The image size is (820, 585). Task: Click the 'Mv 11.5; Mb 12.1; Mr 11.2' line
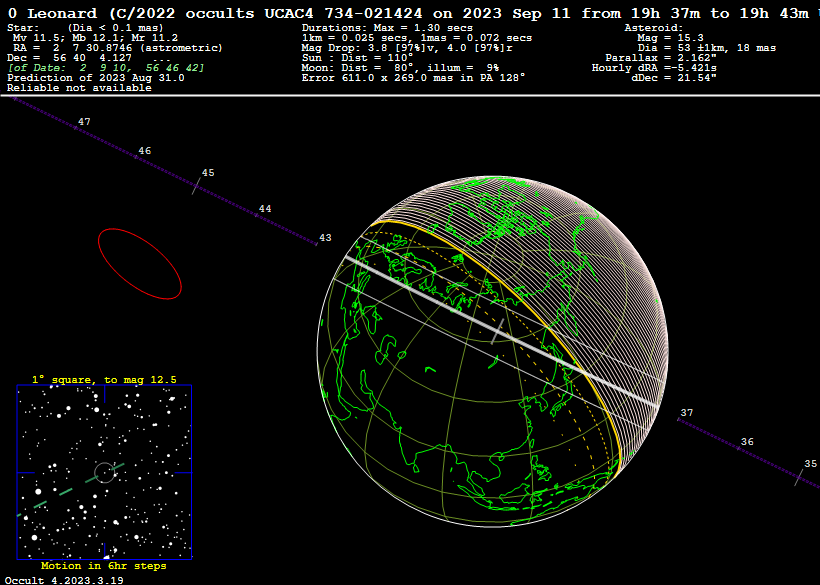pyautogui.click(x=95, y=38)
